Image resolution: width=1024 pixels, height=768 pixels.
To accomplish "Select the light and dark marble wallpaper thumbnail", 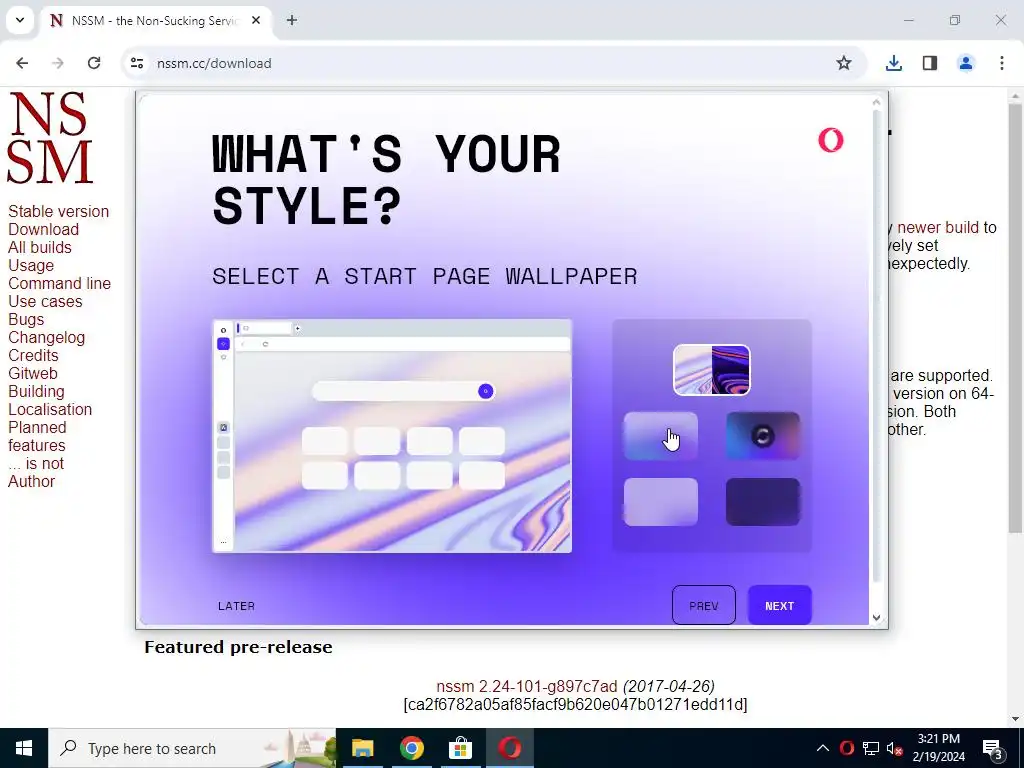I will tap(712, 370).
